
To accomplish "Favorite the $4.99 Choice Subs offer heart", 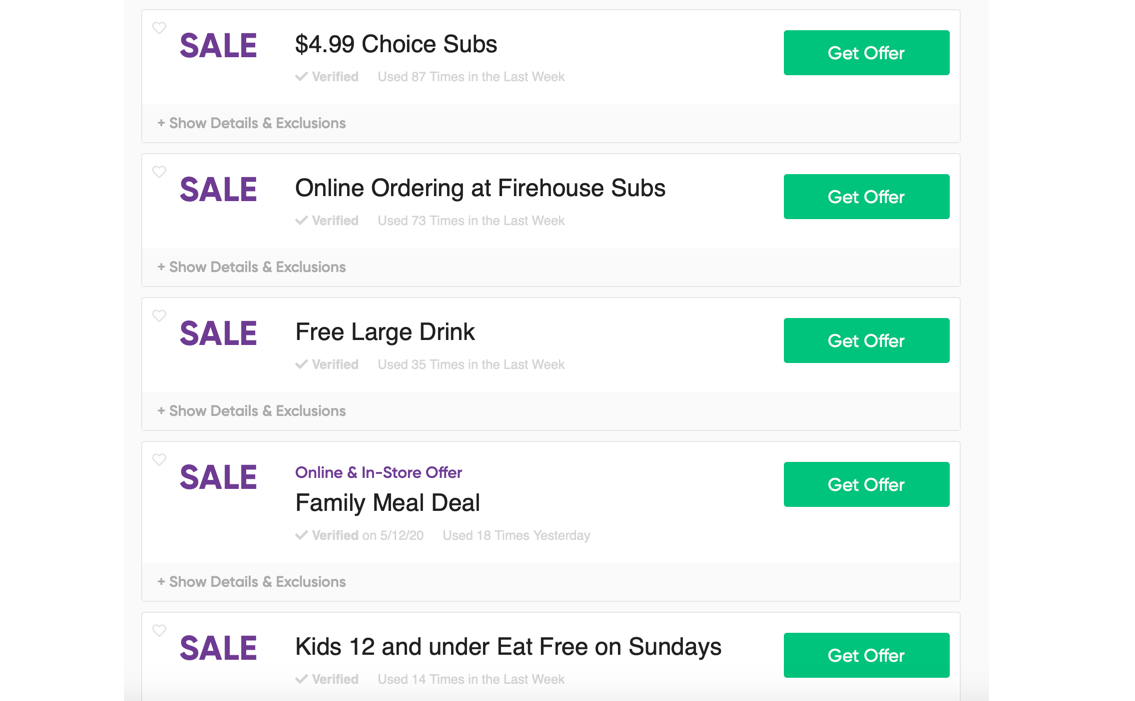I will pyautogui.click(x=159, y=28).
